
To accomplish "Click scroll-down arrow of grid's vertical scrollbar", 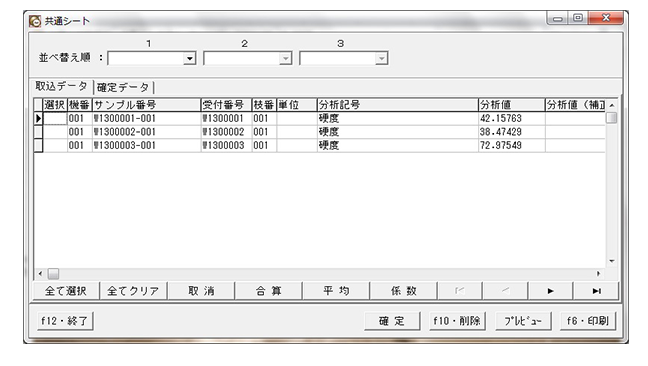I will pos(612,261).
